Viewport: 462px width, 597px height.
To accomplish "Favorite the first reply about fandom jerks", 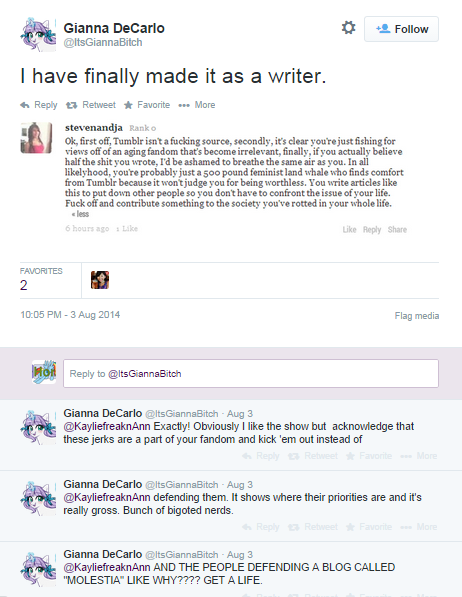I will point(369,456).
